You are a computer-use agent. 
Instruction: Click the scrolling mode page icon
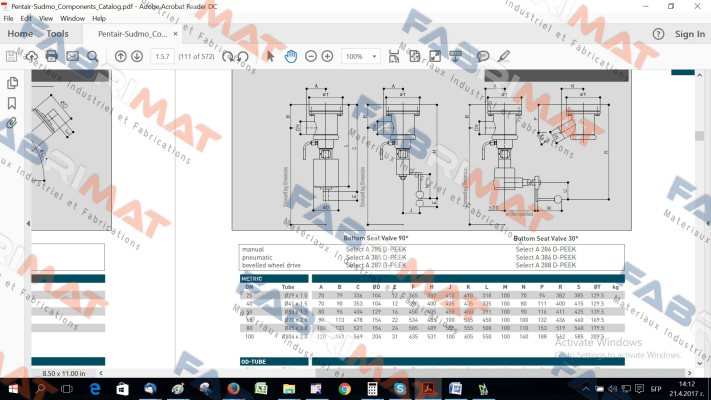pyautogui.click(x=394, y=56)
